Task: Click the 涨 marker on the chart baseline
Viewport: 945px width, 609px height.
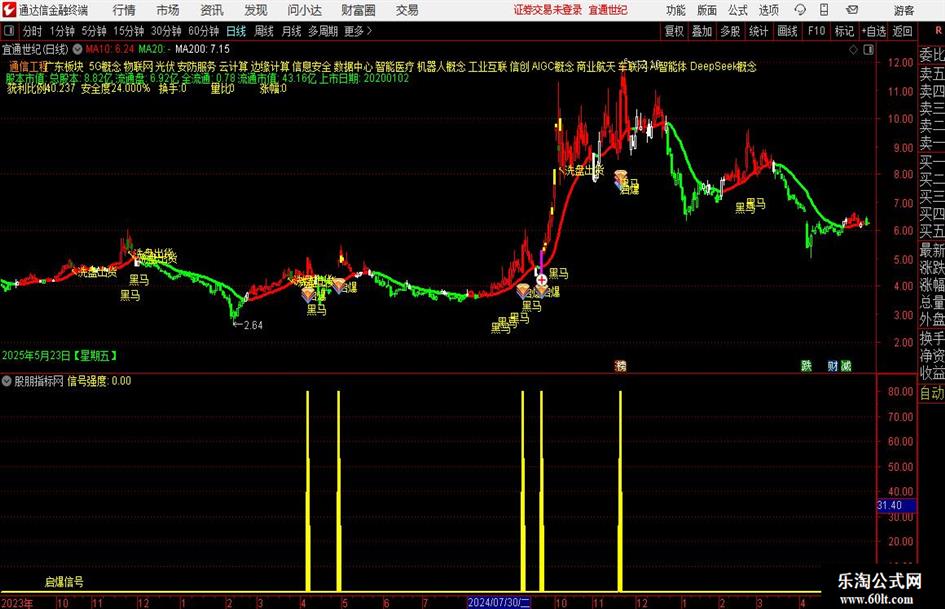Action: coord(620,365)
